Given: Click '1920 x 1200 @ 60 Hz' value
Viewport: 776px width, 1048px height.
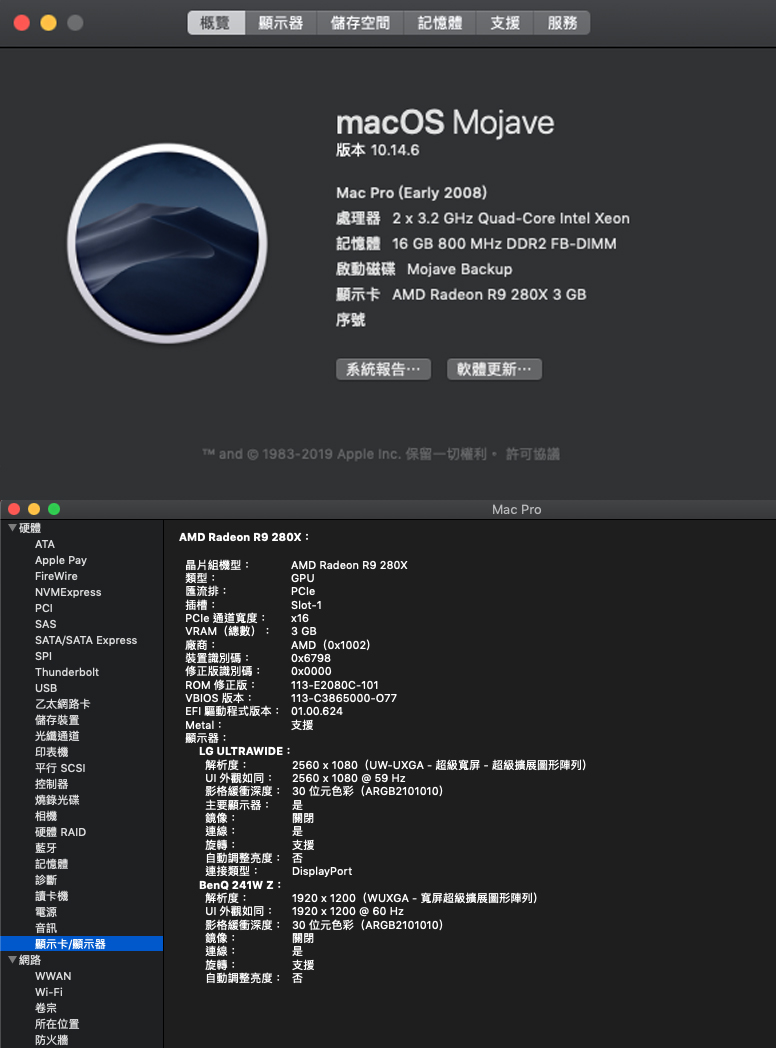Looking at the screenshot, I should pos(348,912).
